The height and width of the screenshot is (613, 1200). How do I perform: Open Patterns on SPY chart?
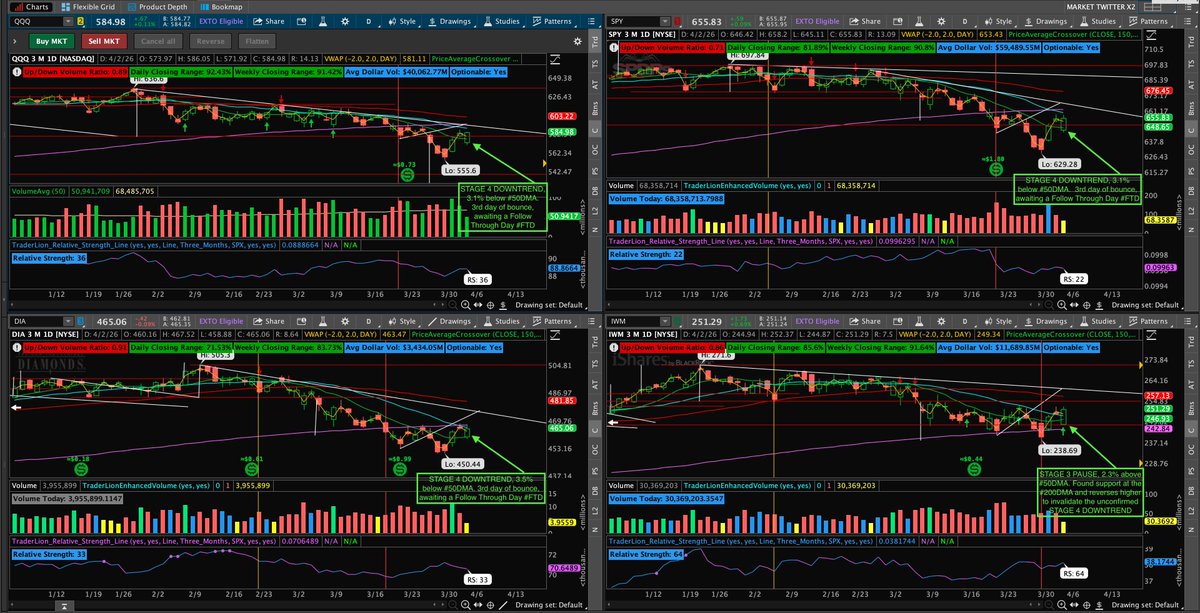[1150, 21]
